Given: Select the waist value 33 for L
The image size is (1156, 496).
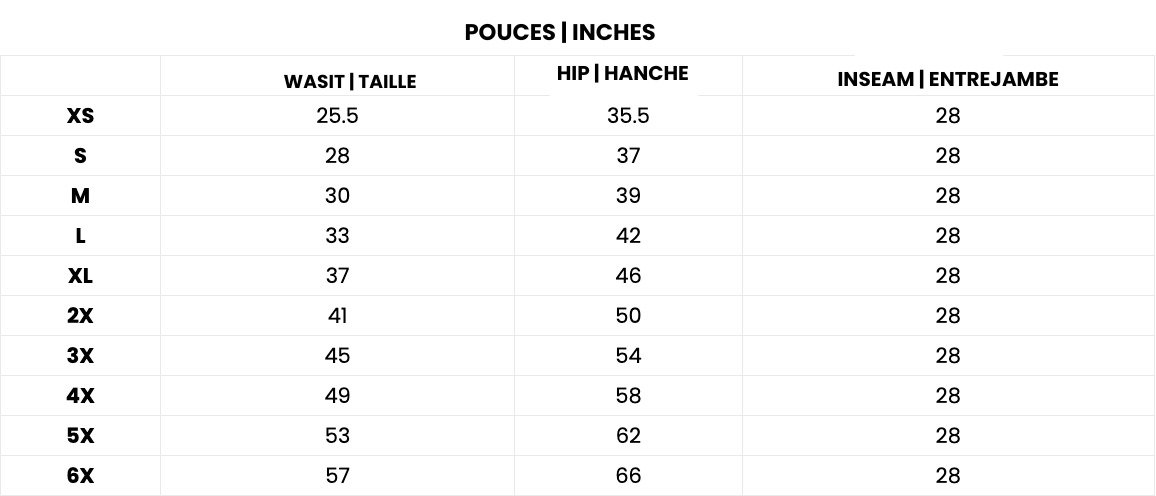Looking at the screenshot, I should pos(338,236).
